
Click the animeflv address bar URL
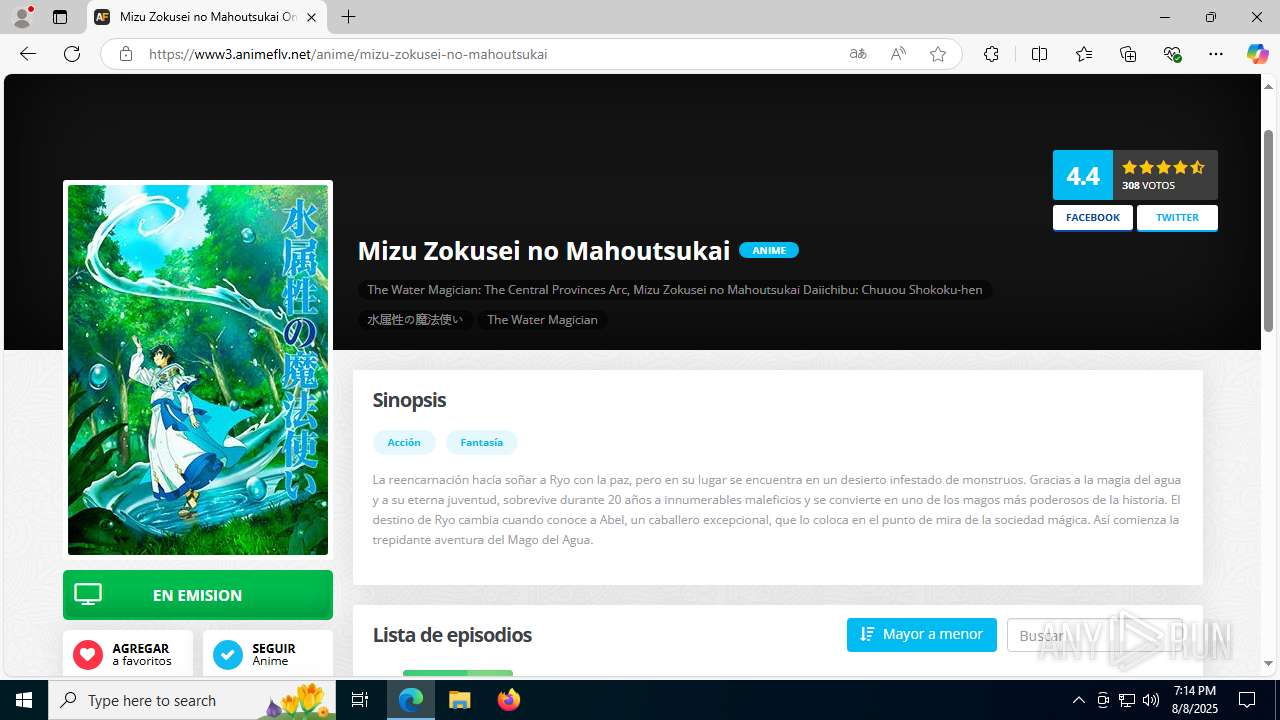pyautogui.click(x=348, y=54)
